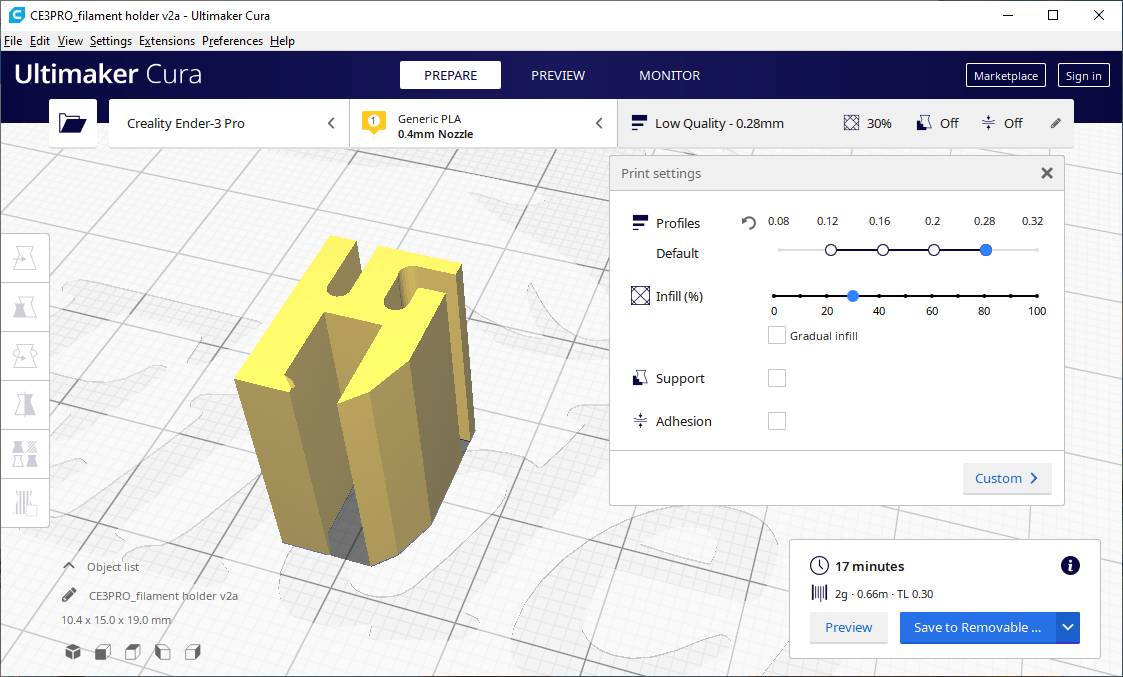Set infill slider to 60
Viewport: 1123px width, 677px height.
coord(932,296)
